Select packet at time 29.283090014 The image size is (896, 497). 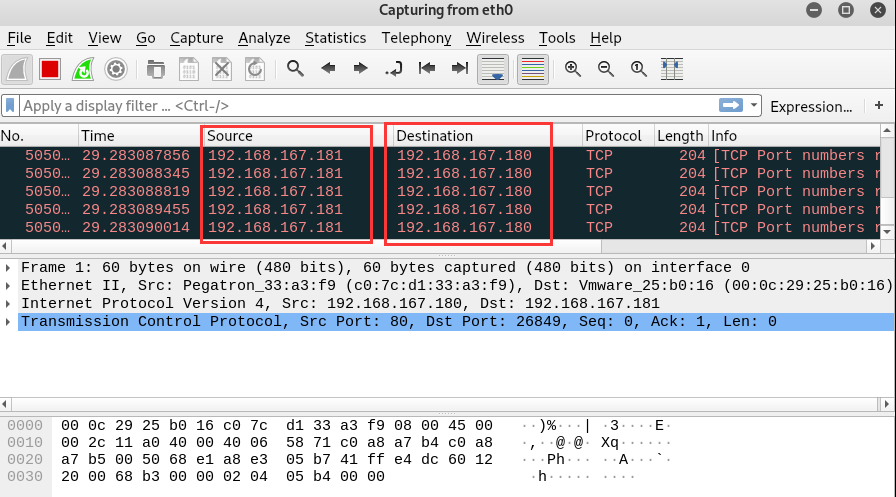[x=440, y=227]
